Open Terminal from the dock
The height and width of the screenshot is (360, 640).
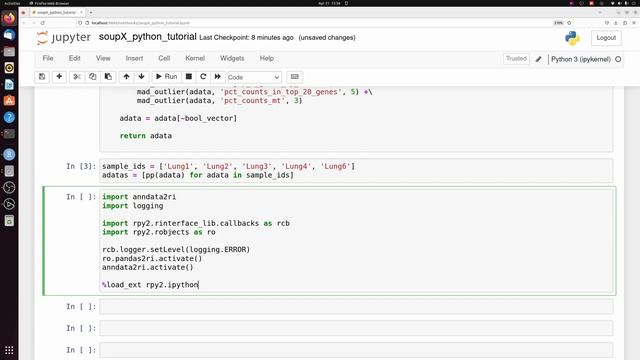pyautogui.click(x=9, y=134)
